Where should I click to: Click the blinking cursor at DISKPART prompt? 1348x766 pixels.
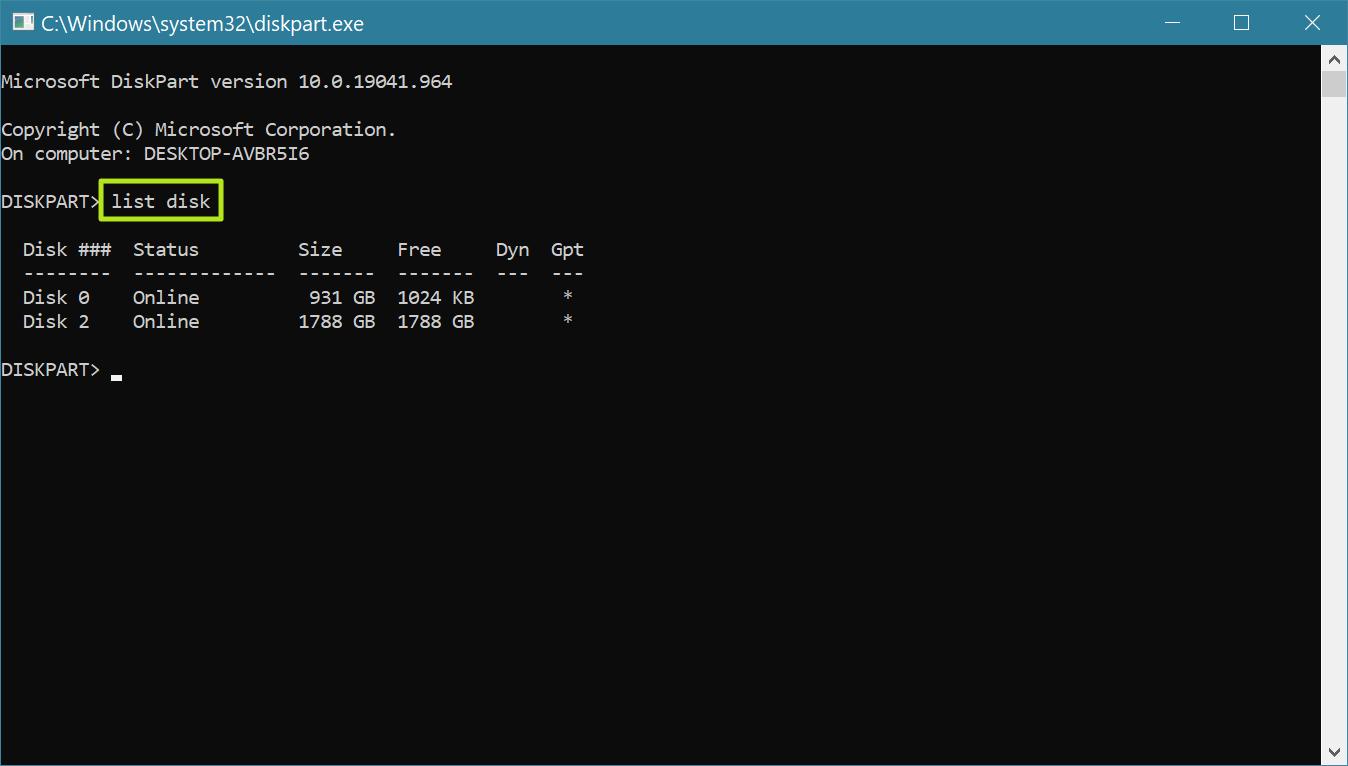click(115, 376)
